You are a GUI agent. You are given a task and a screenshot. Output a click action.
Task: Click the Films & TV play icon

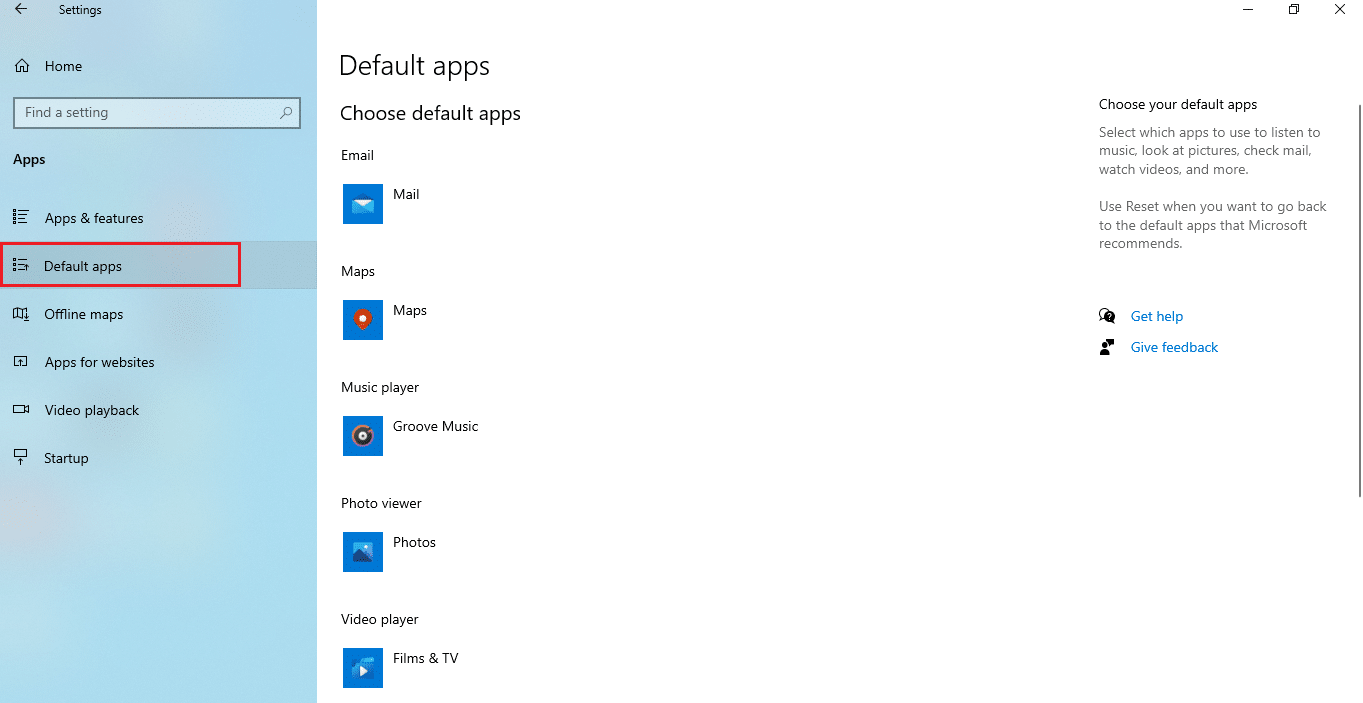point(363,668)
